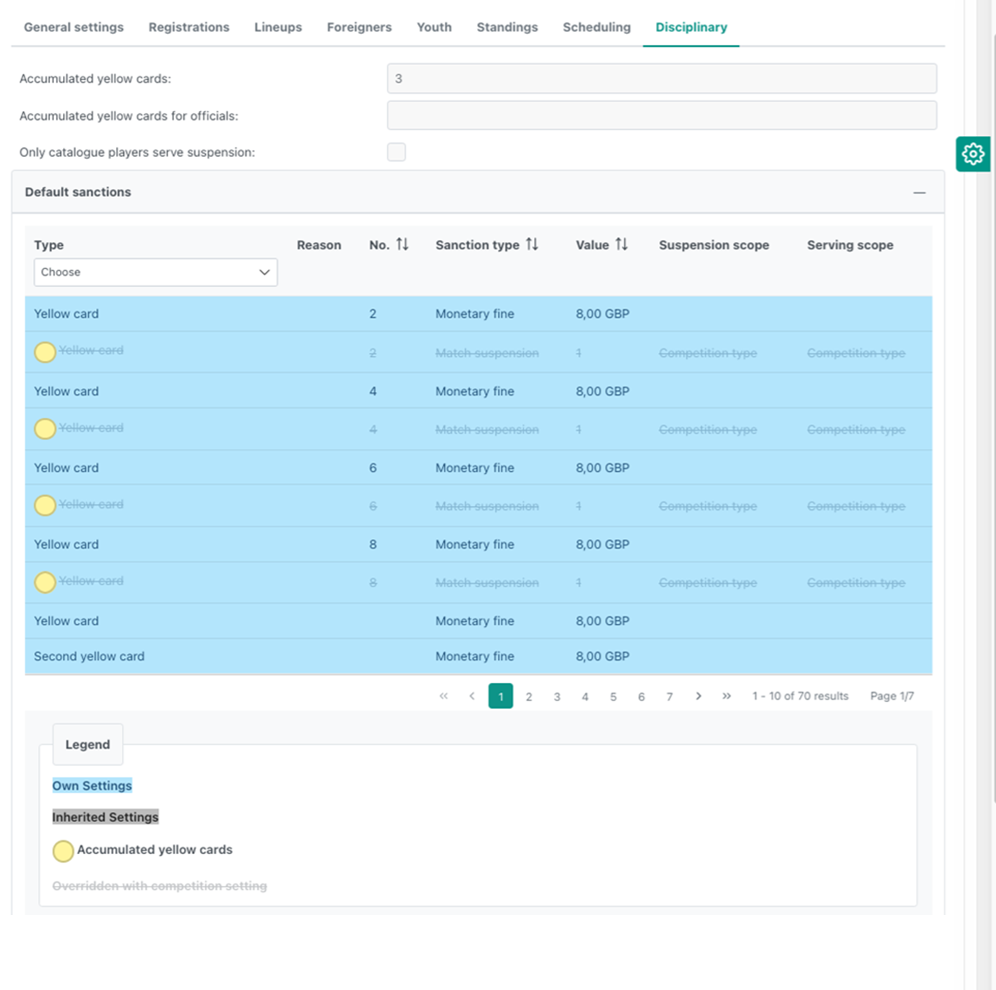Sort table by Sanction type arrows
Viewport: 996px width, 990px height.
click(x=532, y=245)
